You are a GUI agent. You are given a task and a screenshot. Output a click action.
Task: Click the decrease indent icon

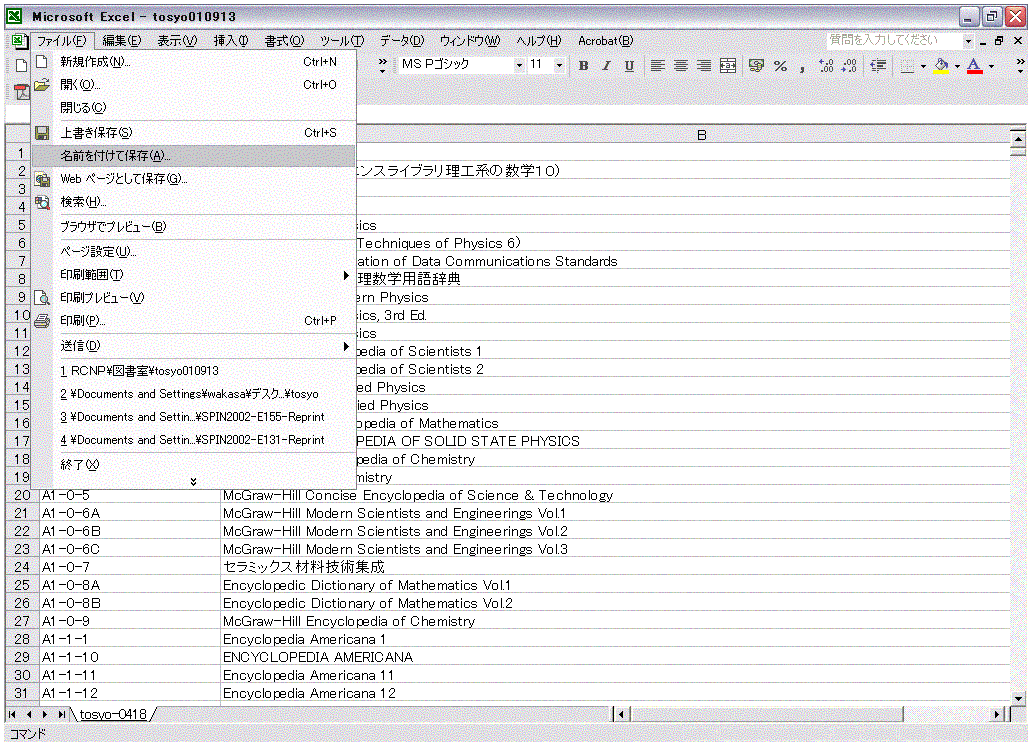click(878, 66)
